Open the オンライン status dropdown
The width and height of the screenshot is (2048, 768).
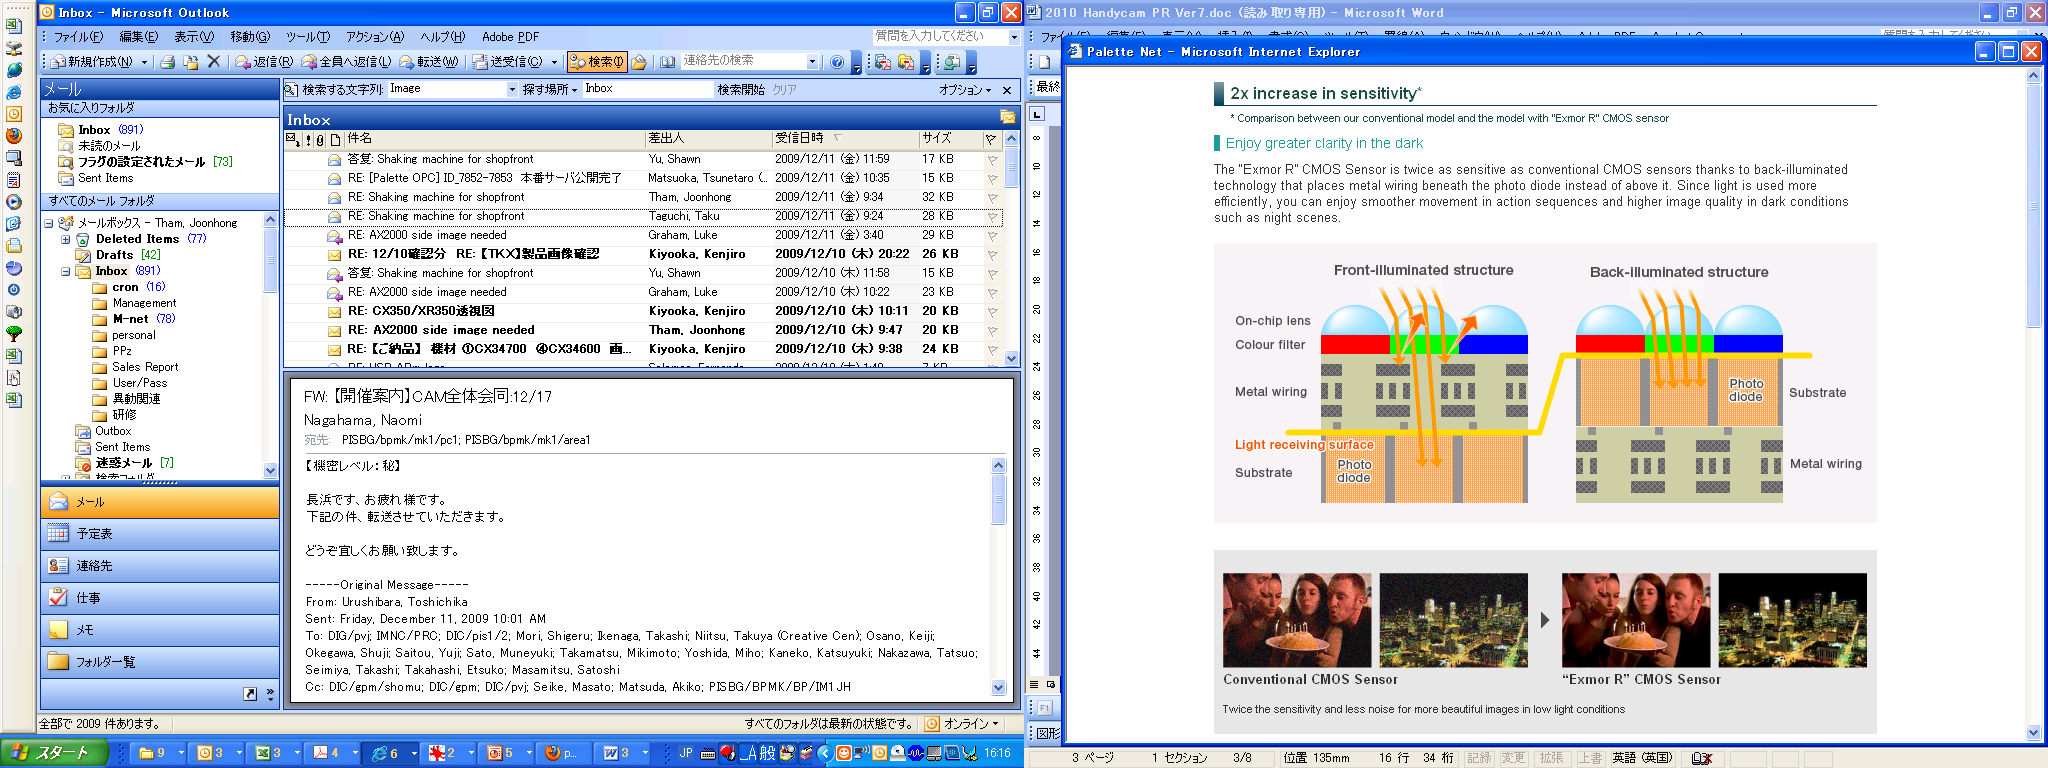(x=963, y=724)
